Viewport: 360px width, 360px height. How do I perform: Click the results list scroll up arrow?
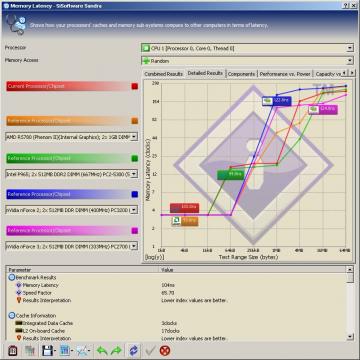click(350, 269)
